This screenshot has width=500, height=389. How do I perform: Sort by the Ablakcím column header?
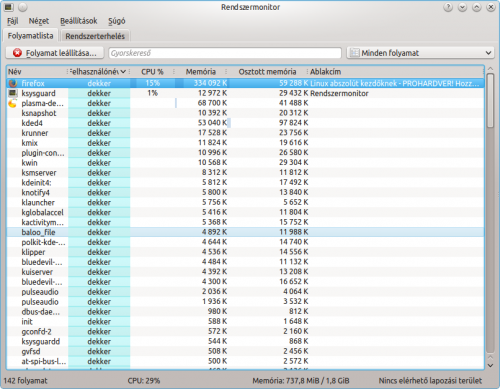396,72
